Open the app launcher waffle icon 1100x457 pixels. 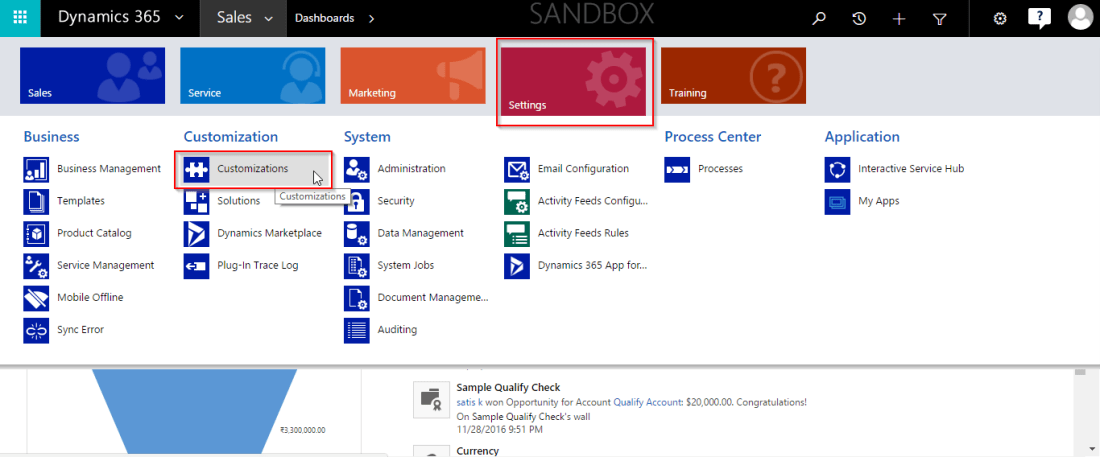[20, 18]
